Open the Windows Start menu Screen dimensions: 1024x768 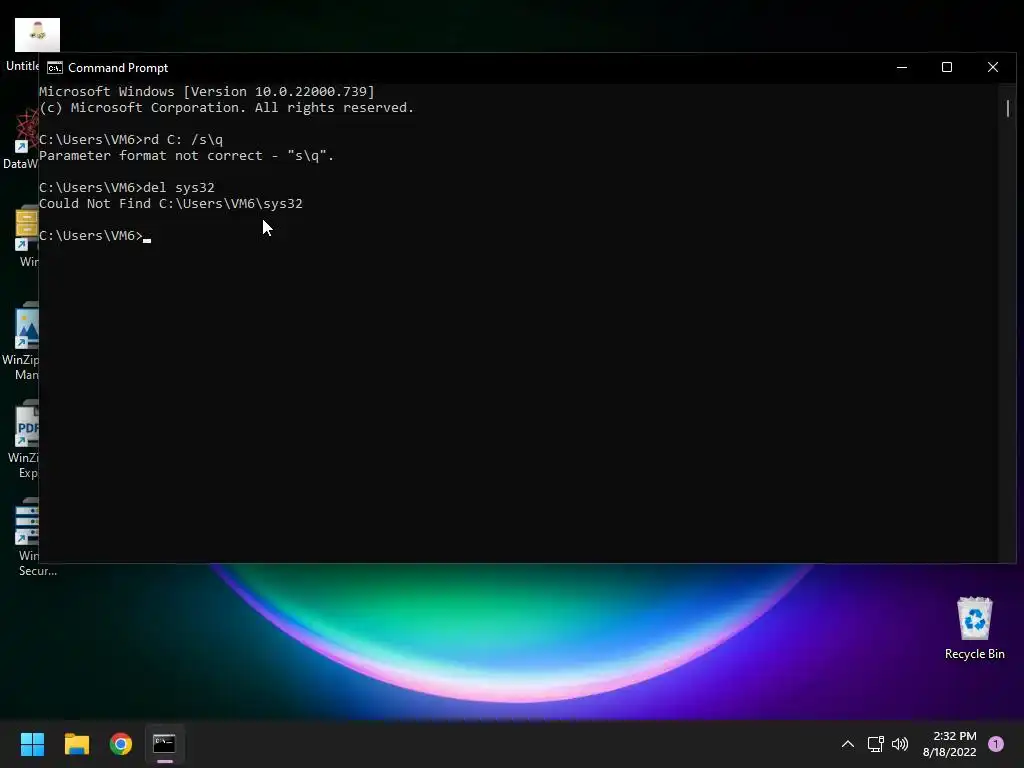click(32, 744)
